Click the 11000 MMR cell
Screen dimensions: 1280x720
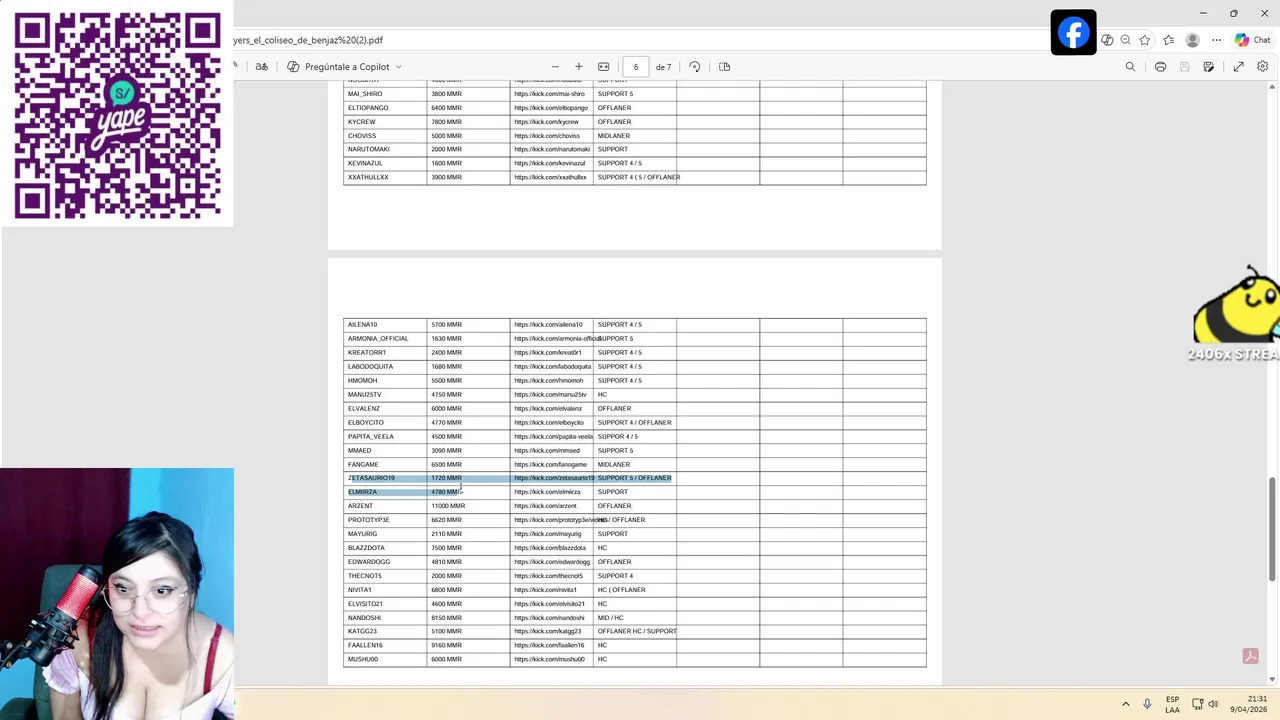pyautogui.click(x=448, y=506)
